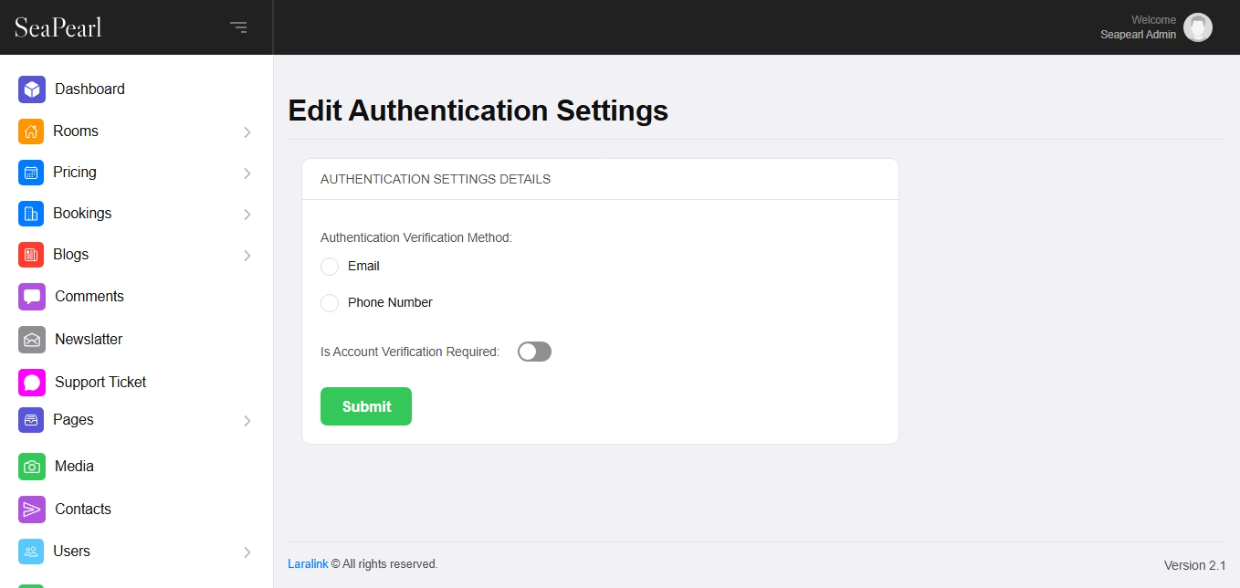Collapse sidebar using the hamburger menu icon

pos(238,27)
